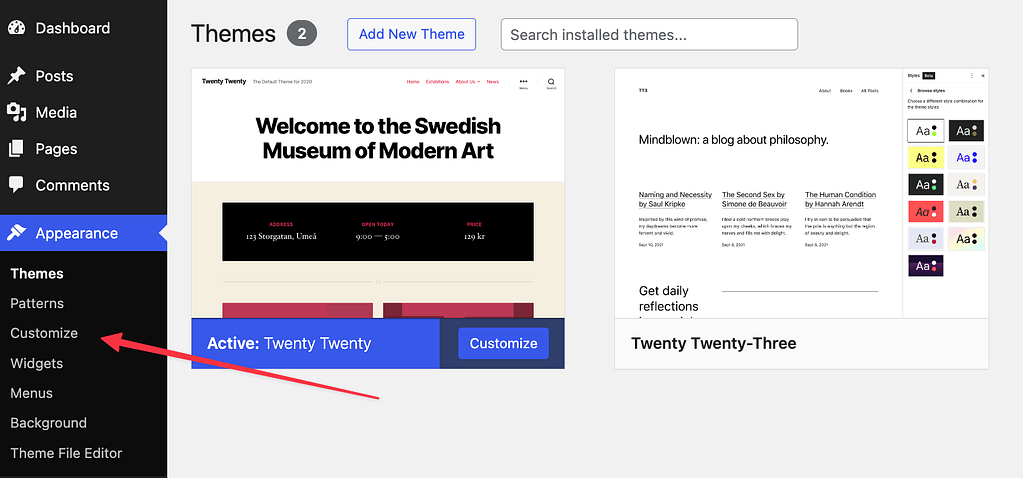Click the three-dot menu in theme preview

523,83
